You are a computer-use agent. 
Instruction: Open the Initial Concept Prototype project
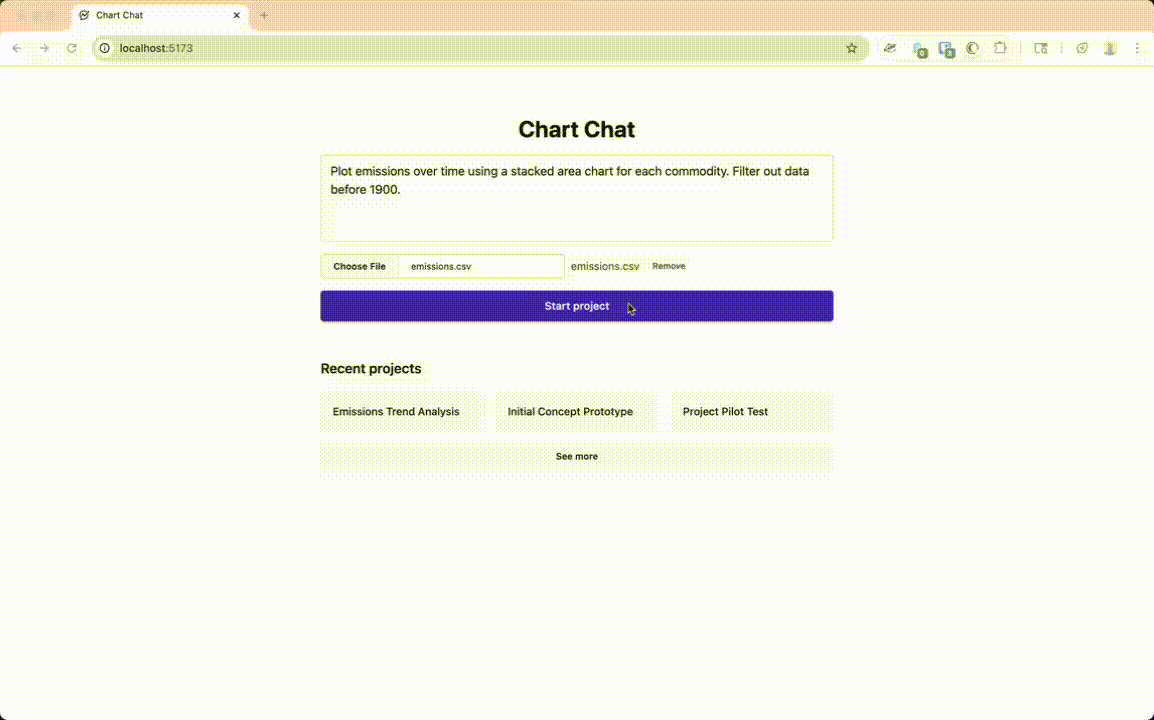(570, 411)
